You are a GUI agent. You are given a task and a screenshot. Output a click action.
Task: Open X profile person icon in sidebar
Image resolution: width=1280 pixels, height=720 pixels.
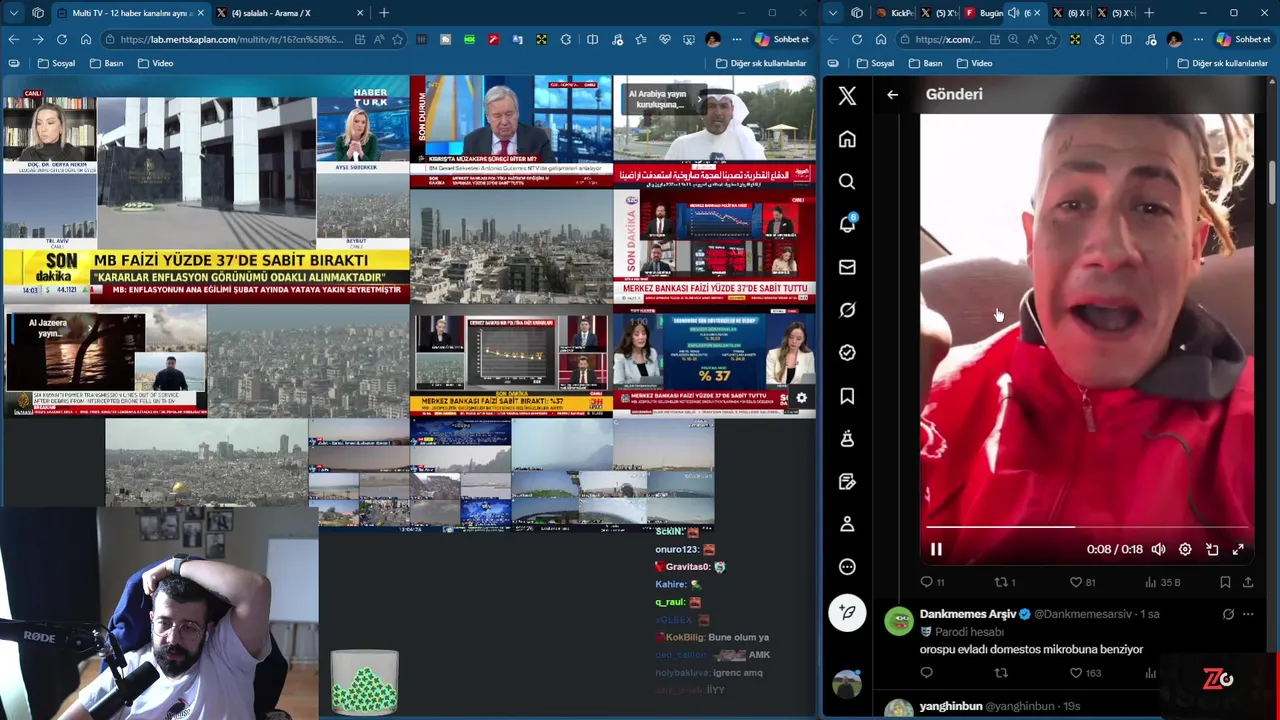click(x=847, y=524)
